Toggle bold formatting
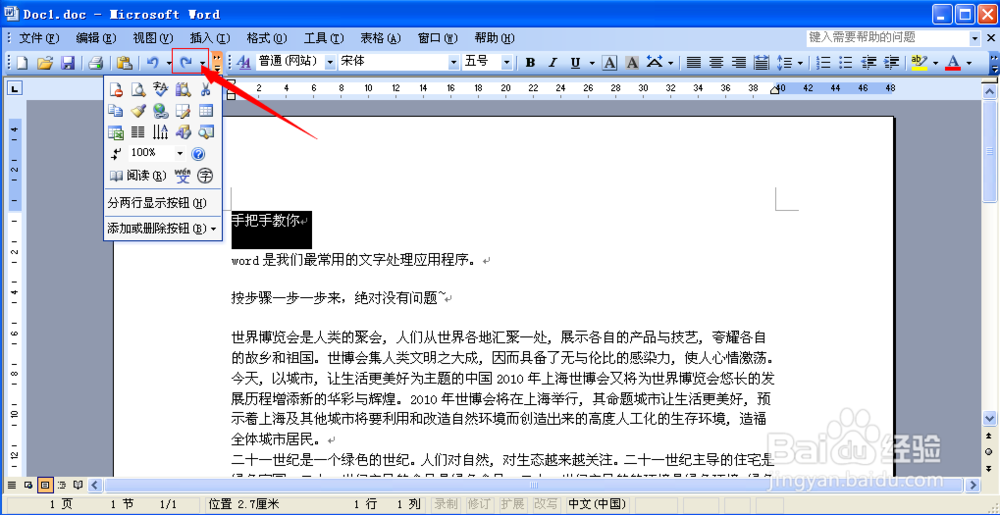 [x=530, y=62]
